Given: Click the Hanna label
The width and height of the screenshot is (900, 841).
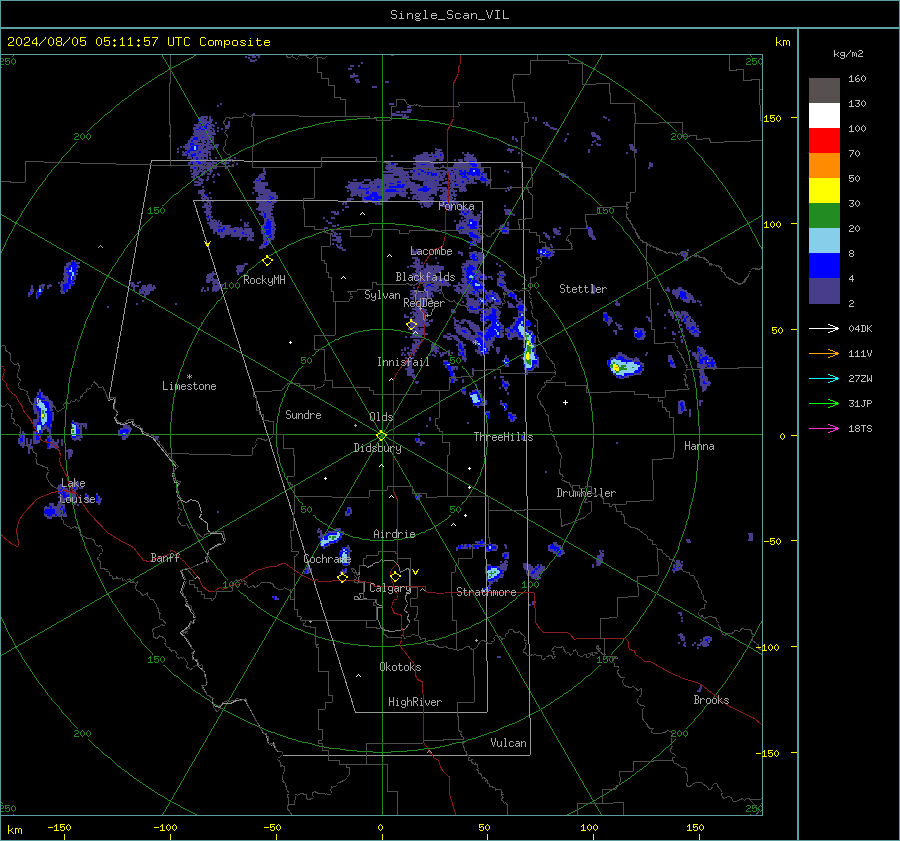Looking at the screenshot, I should [699, 446].
